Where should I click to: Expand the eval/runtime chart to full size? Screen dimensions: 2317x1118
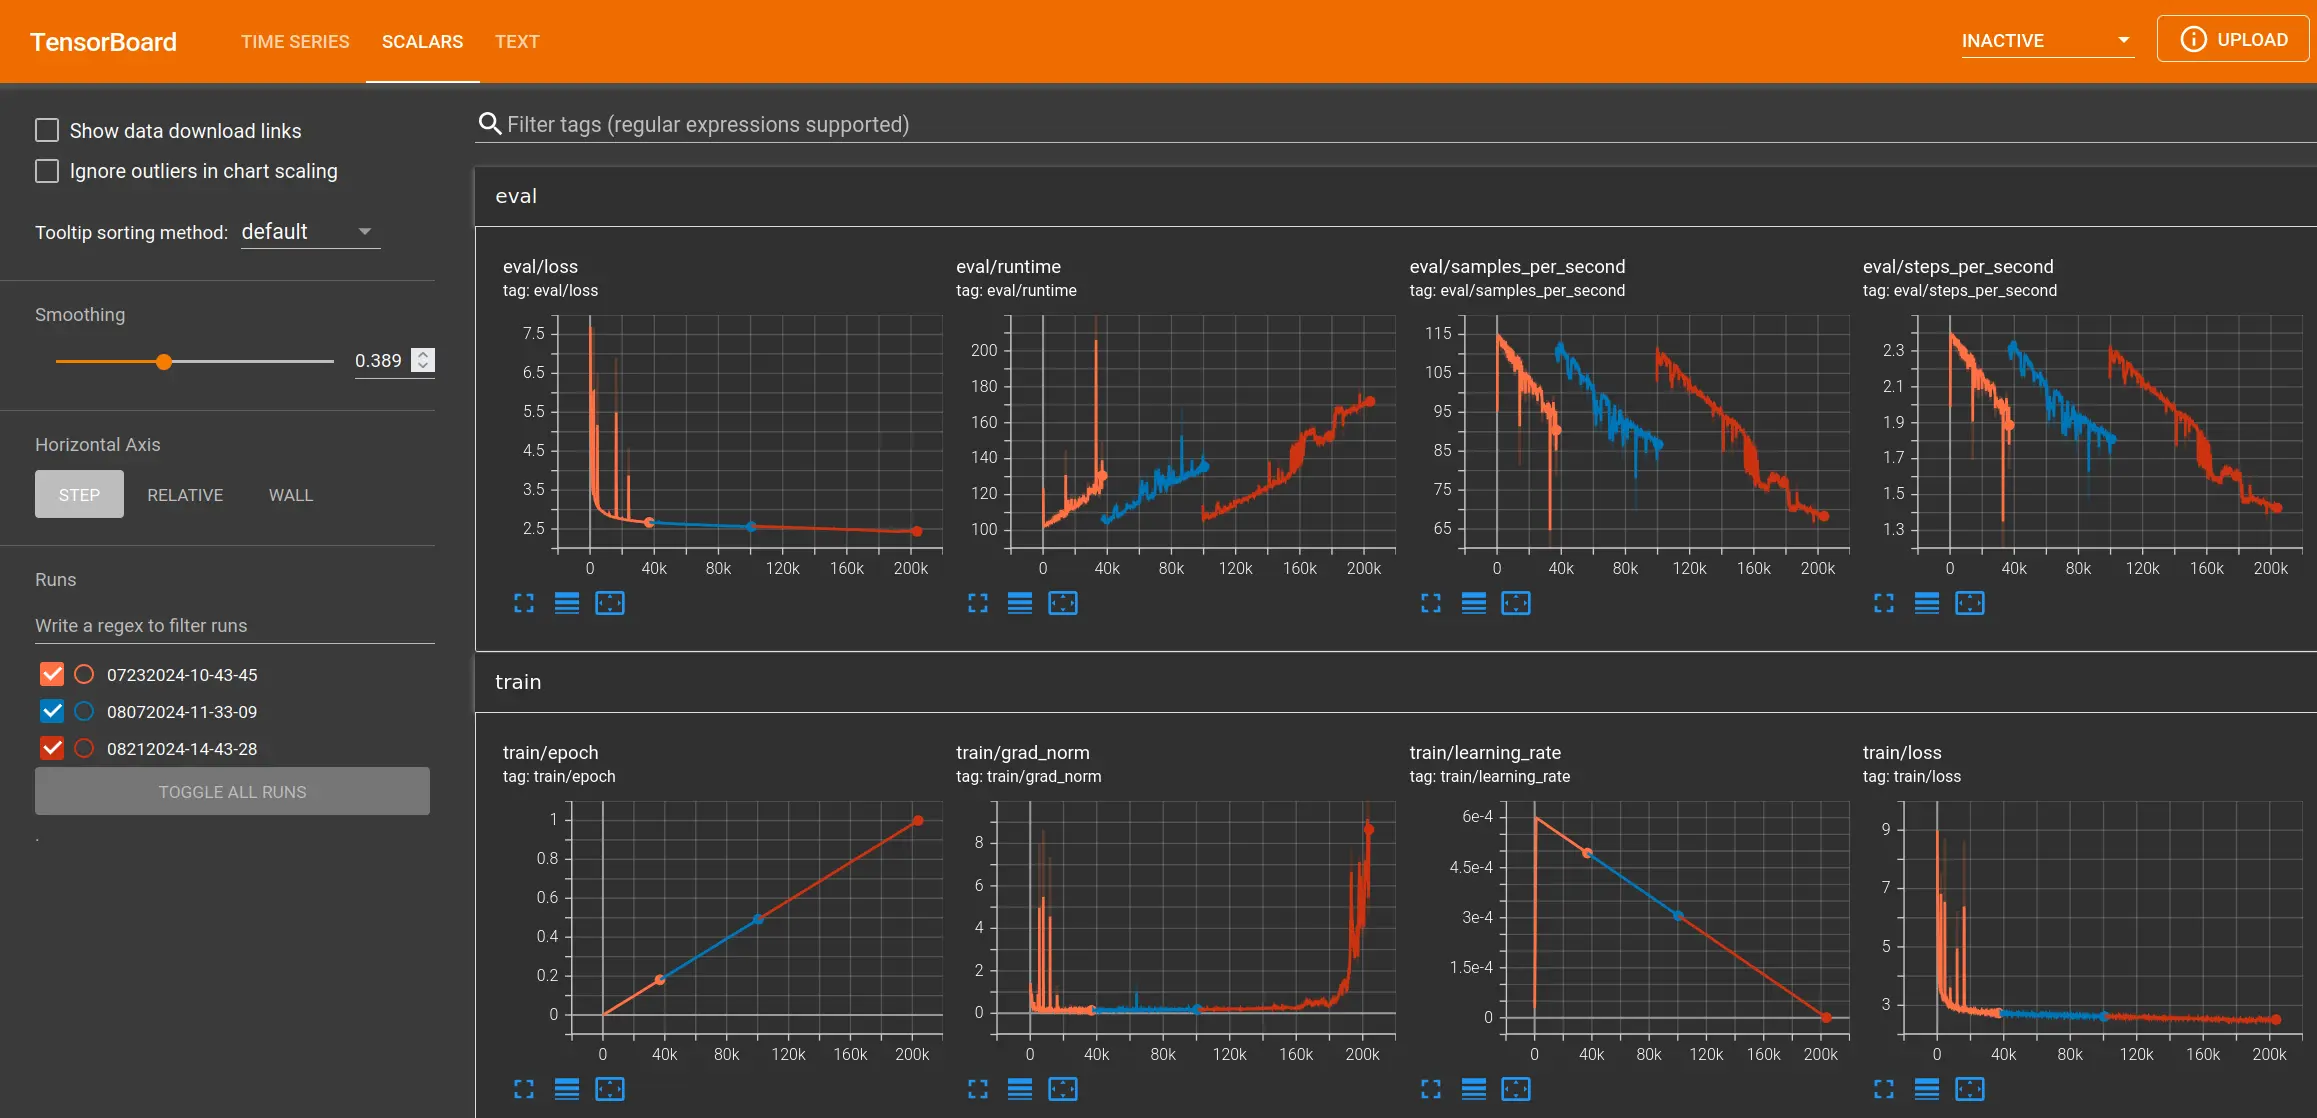[978, 603]
